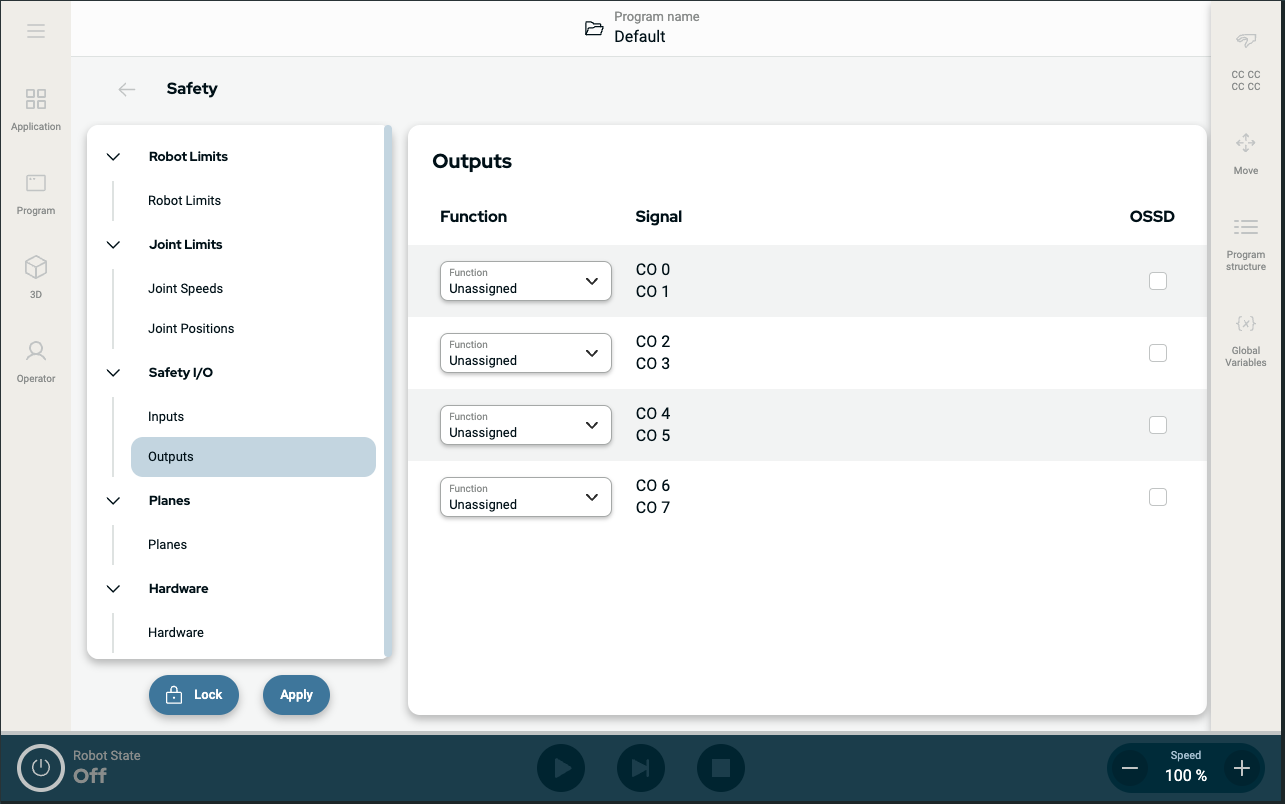This screenshot has height=804, width=1285.
Task: Collapse the Robot Limits section chevron
Action: point(113,157)
